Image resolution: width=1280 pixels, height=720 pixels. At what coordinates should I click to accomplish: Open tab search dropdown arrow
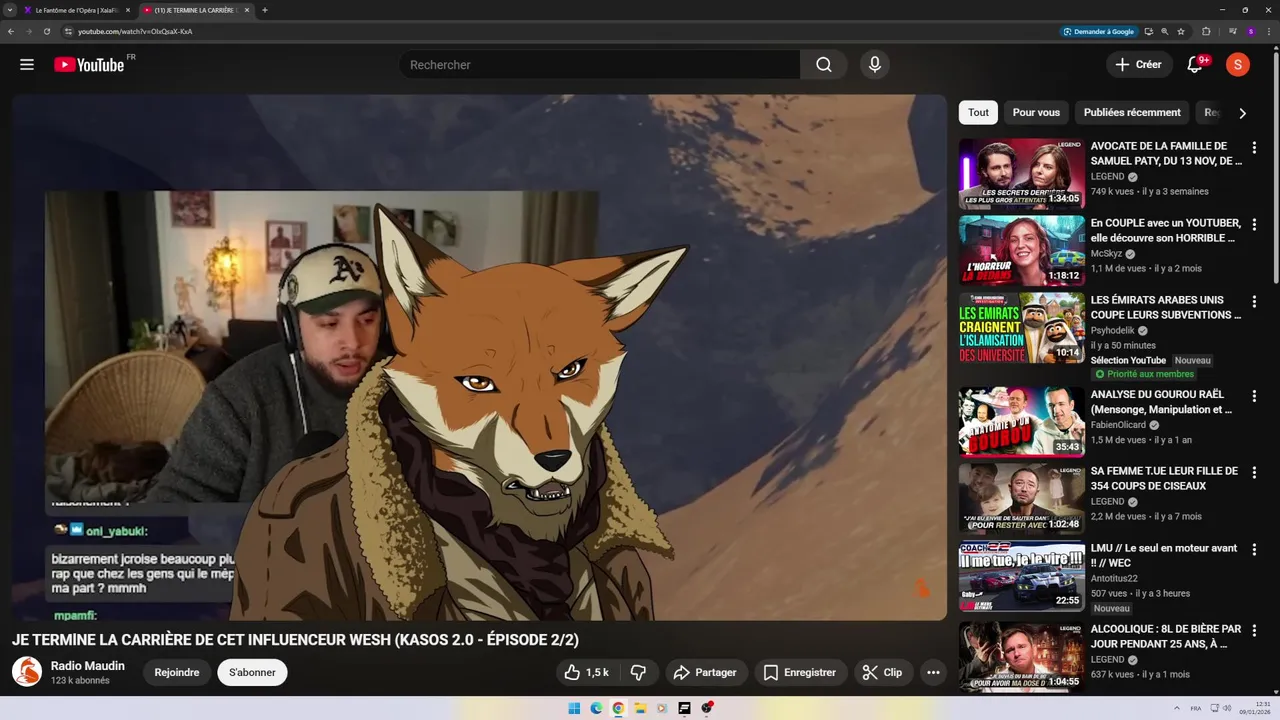(9, 10)
